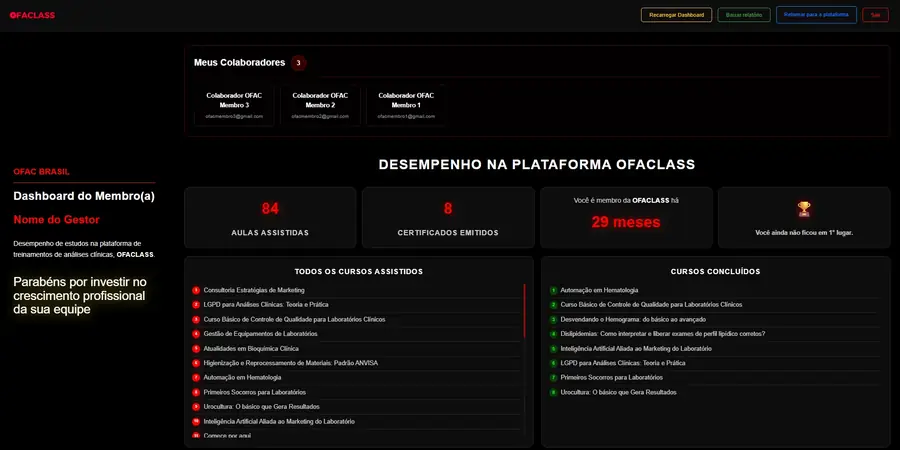Select Desvendando o Hemograma completed course
Image resolution: width=900 pixels, height=450 pixels.
[x=633, y=319]
